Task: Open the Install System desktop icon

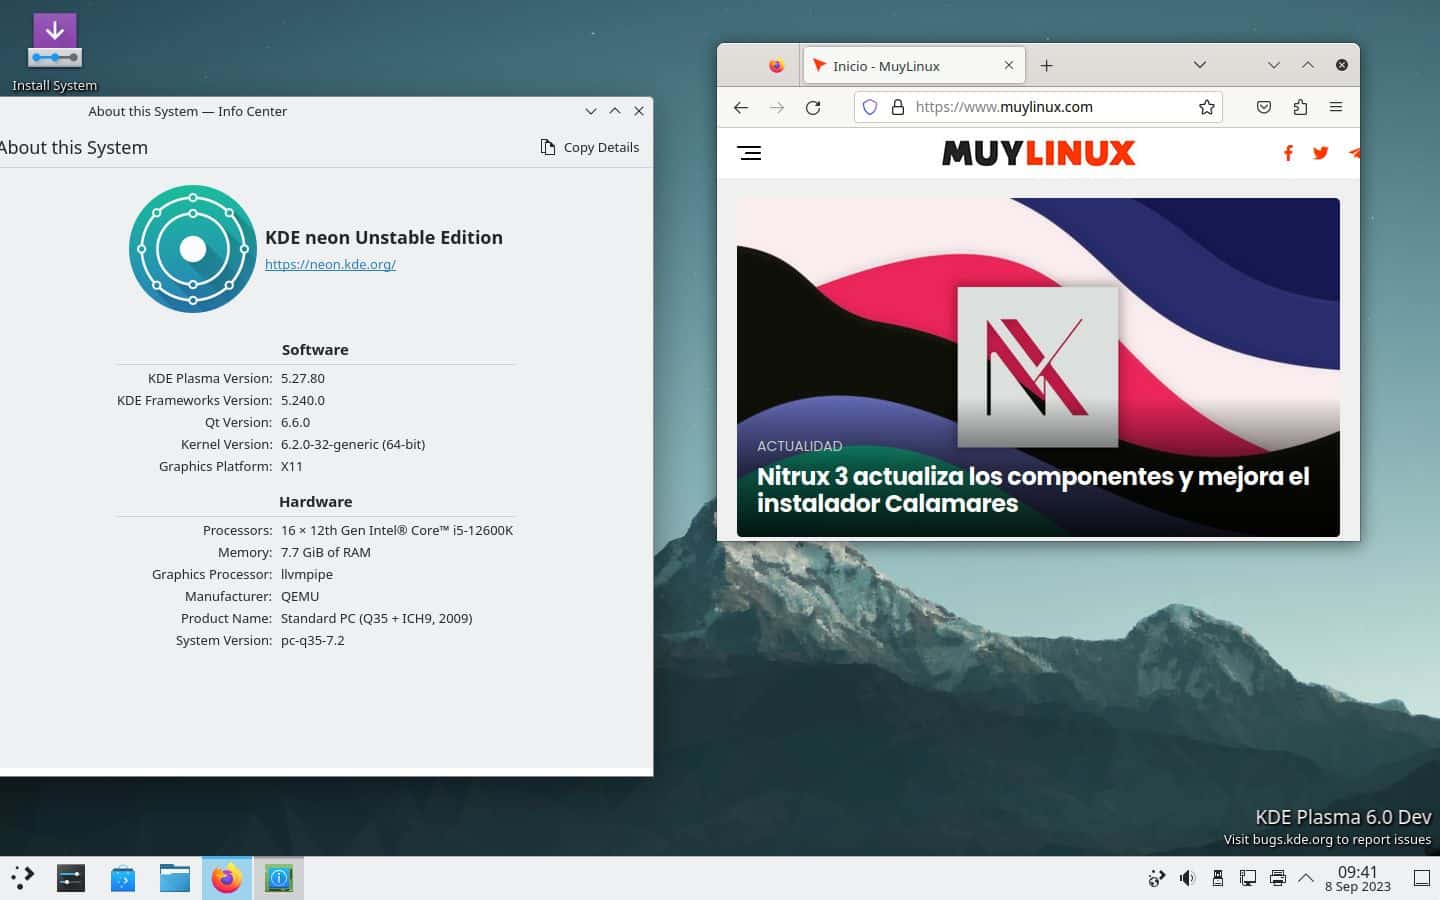Action: pyautogui.click(x=55, y=52)
